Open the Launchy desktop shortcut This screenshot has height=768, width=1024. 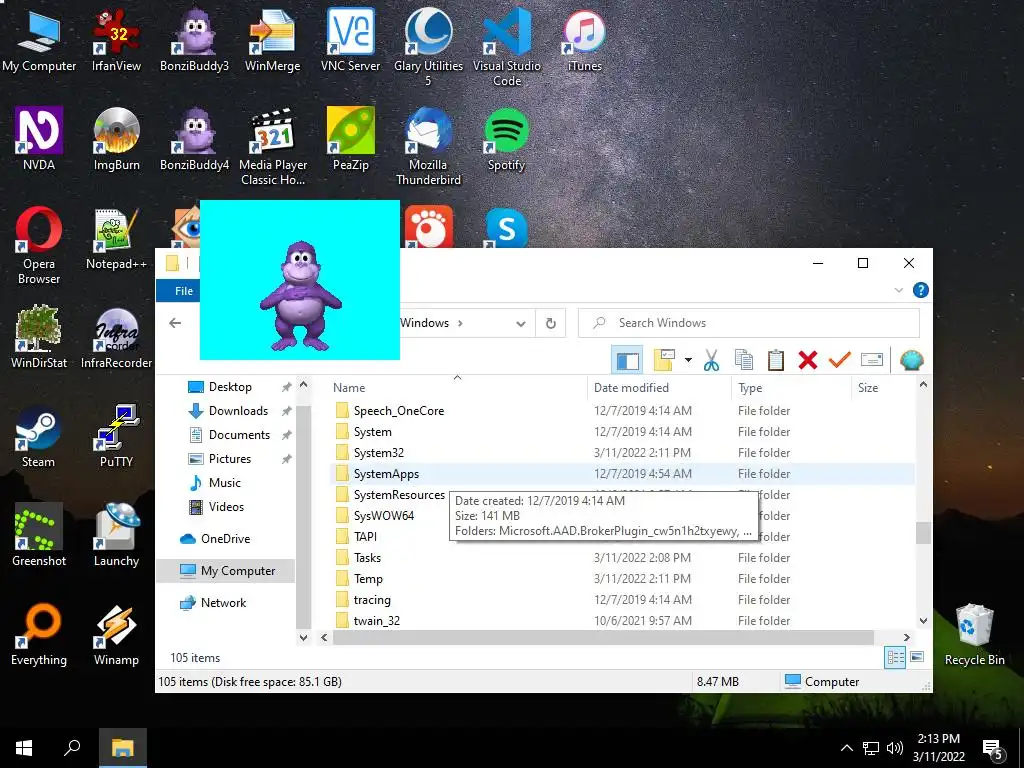(116, 535)
